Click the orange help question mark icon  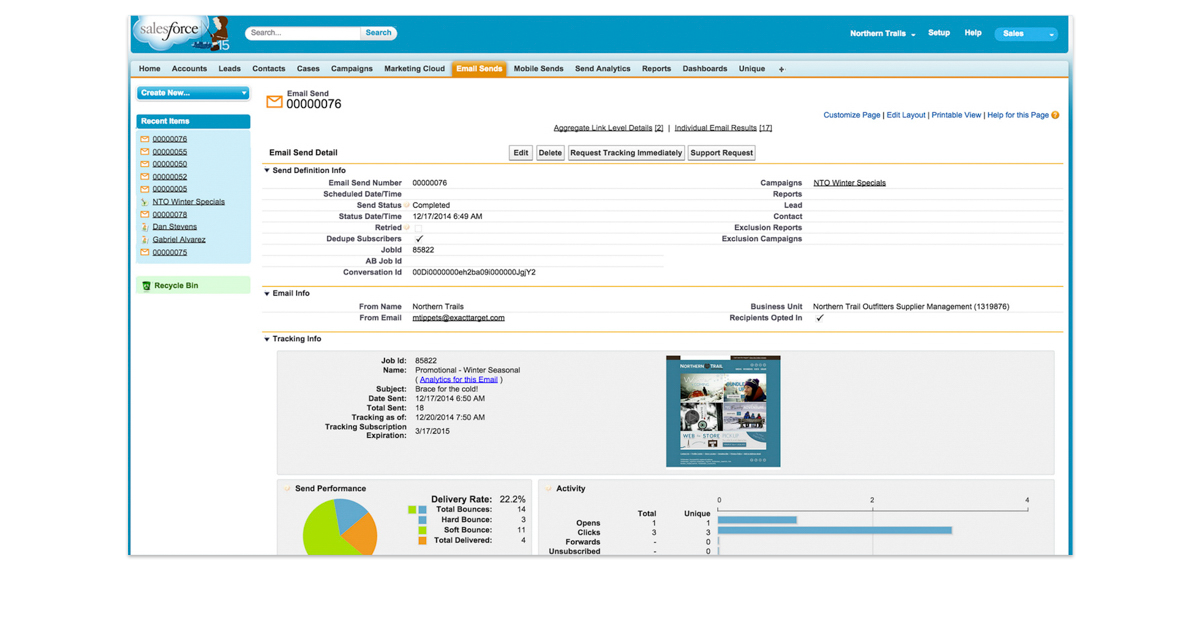(1055, 115)
